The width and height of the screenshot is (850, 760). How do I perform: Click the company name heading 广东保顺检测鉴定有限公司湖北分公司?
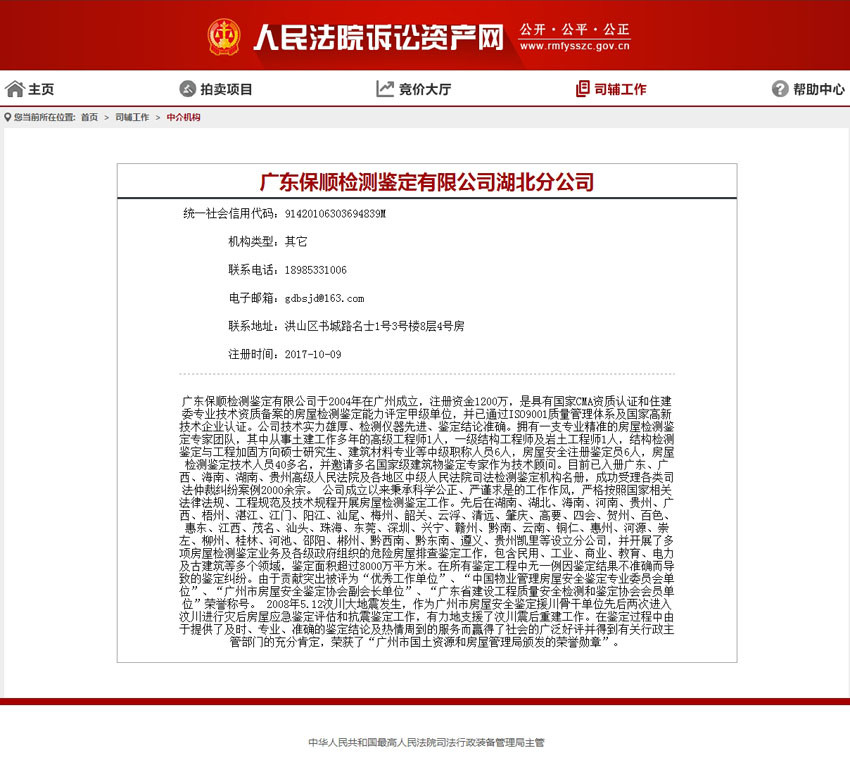point(427,182)
